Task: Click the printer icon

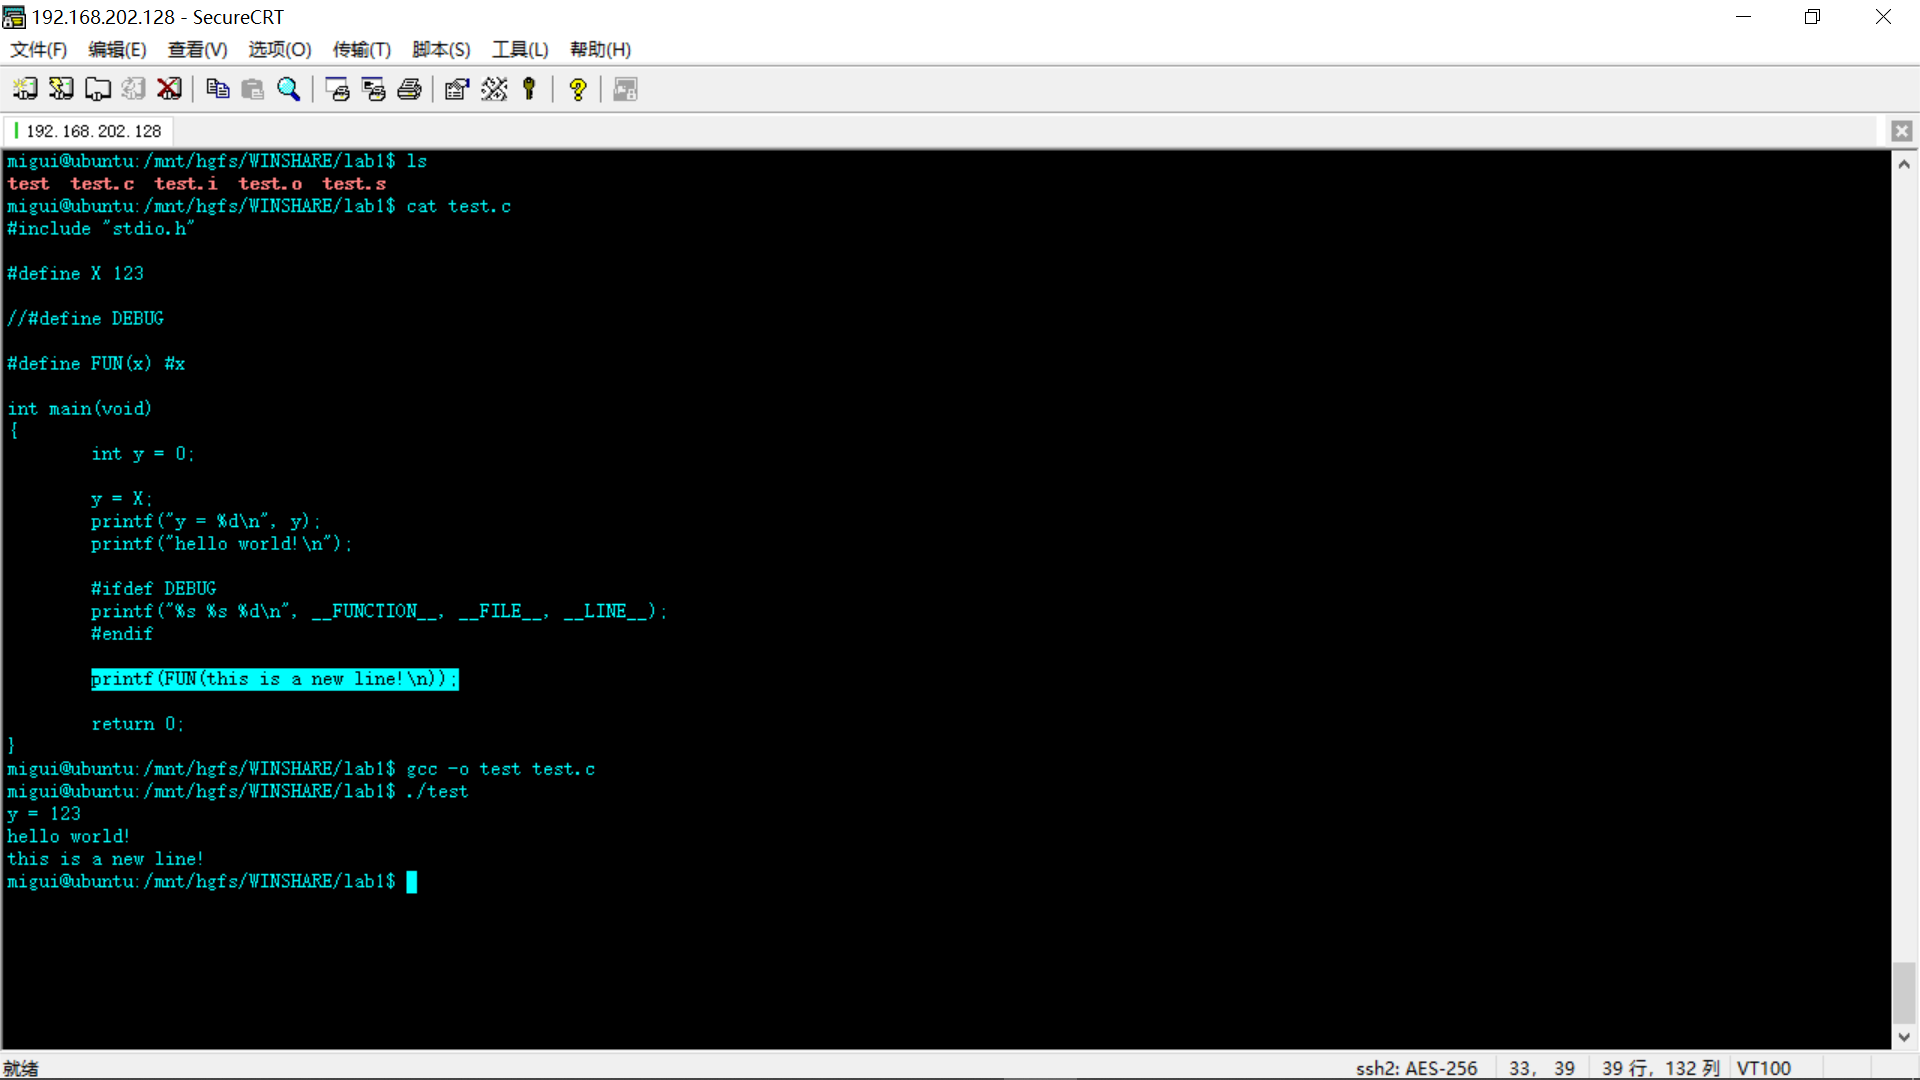Action: [x=409, y=89]
